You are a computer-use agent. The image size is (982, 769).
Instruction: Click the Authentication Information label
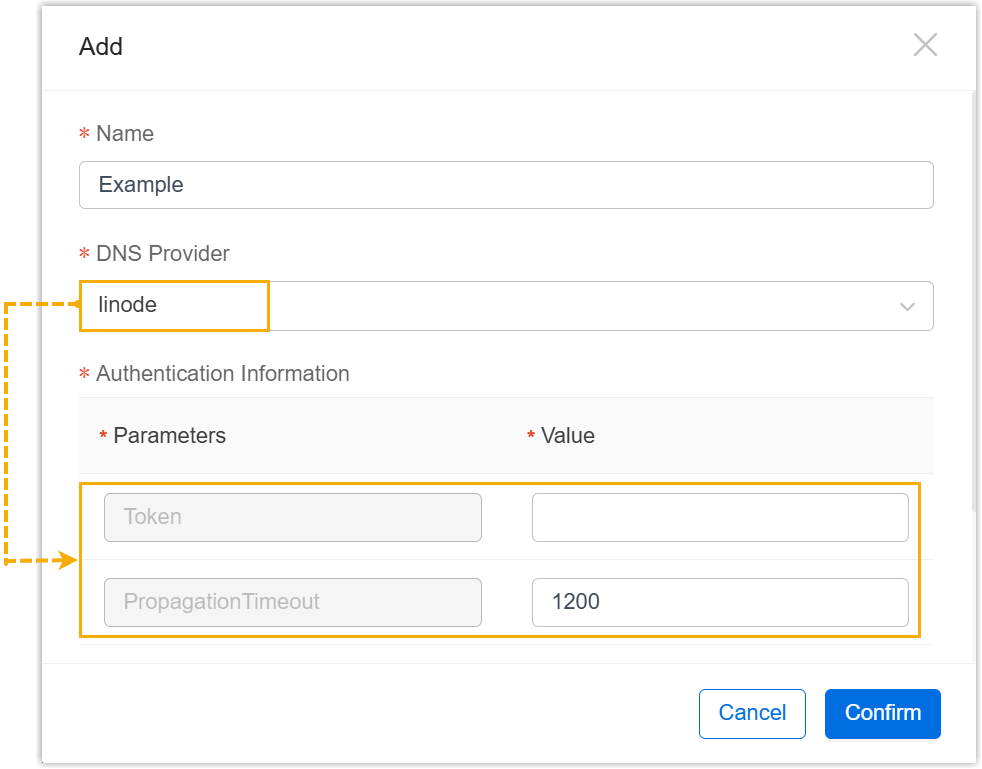(222, 374)
